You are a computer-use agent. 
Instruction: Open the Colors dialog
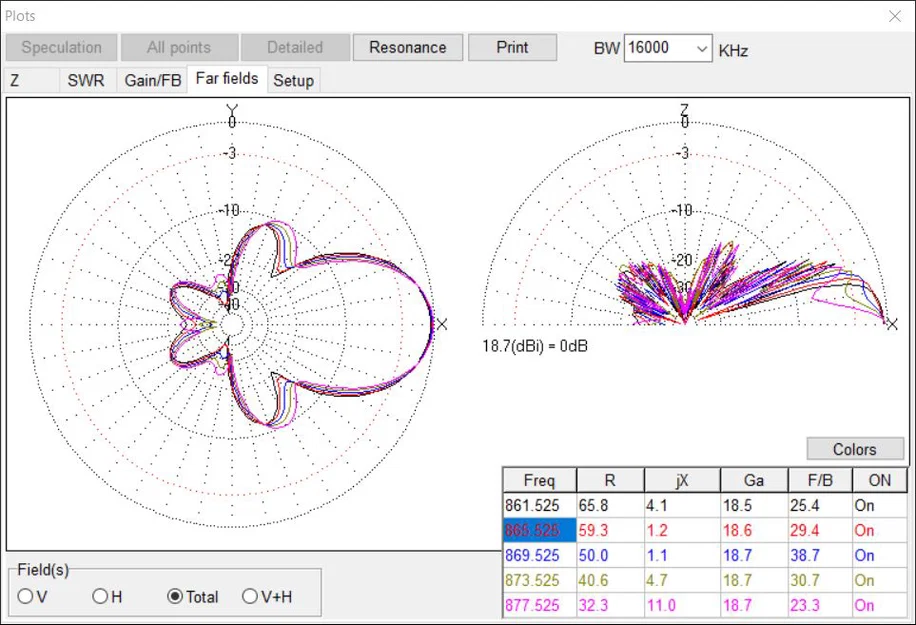854,449
